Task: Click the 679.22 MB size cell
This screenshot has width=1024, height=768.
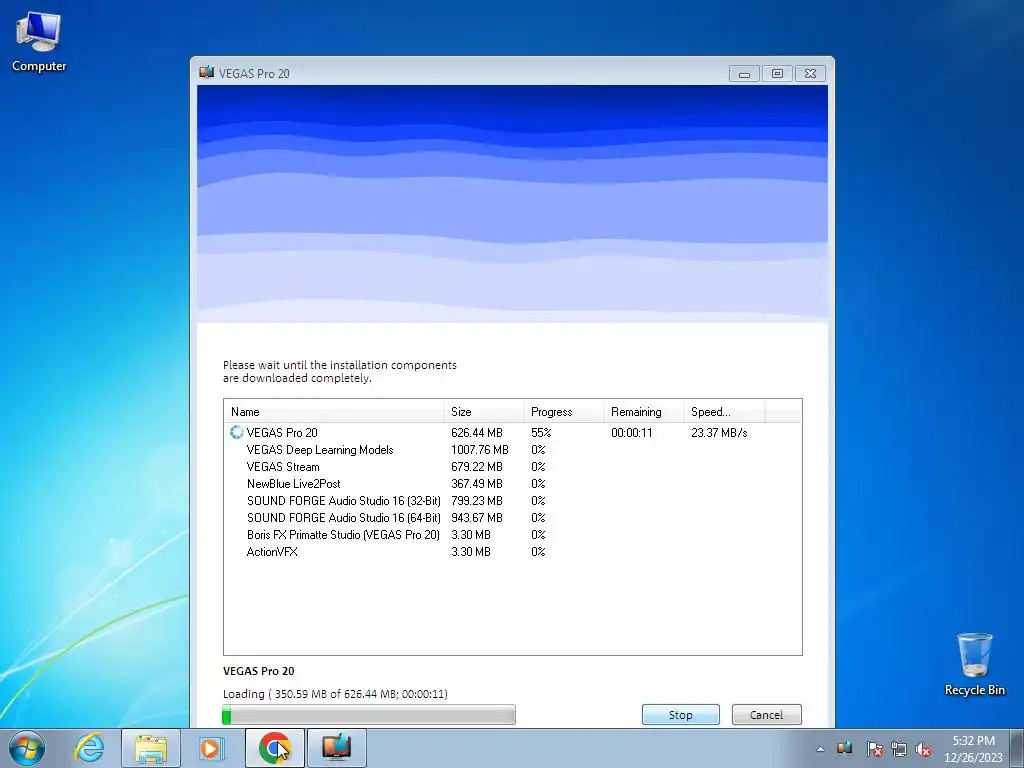Action: [x=477, y=466]
